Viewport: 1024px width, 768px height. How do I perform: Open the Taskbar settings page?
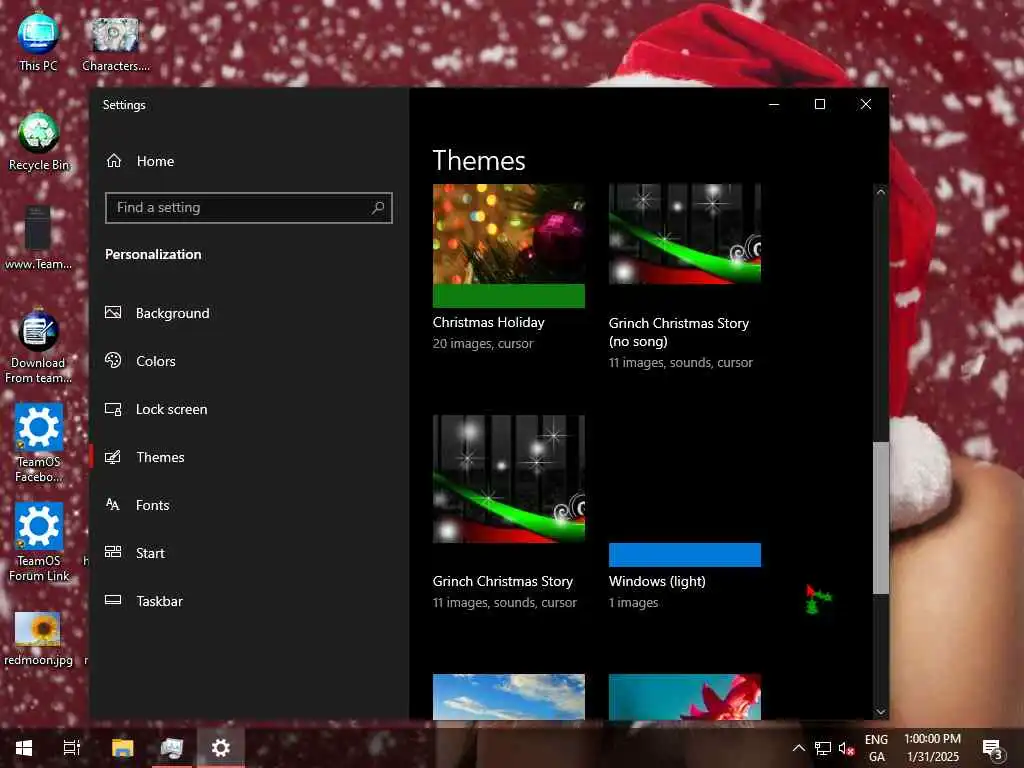click(248, 601)
